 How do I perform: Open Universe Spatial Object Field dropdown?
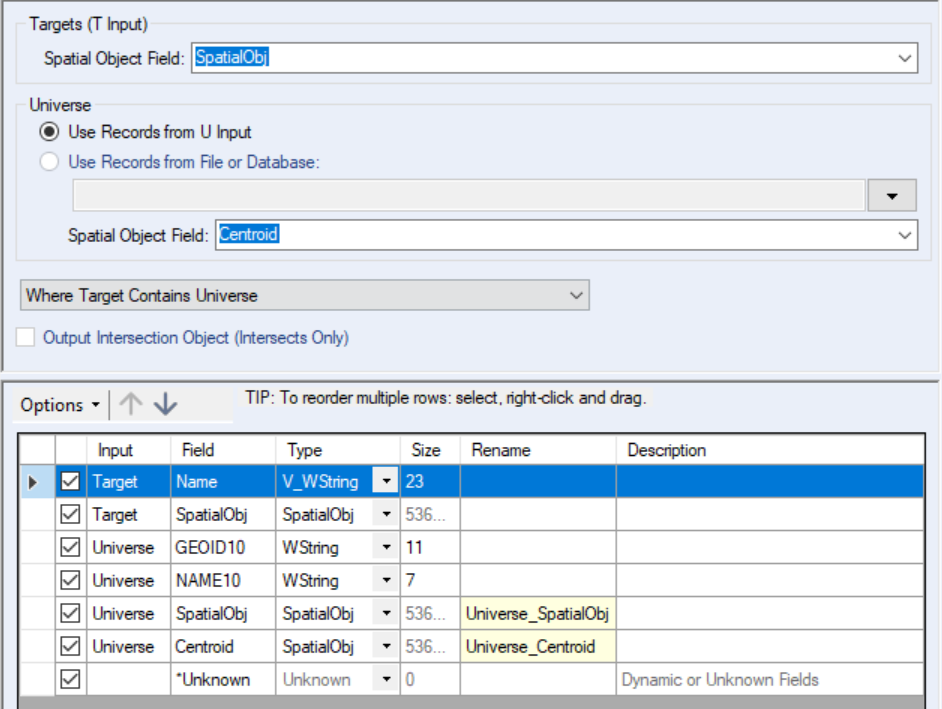(904, 235)
